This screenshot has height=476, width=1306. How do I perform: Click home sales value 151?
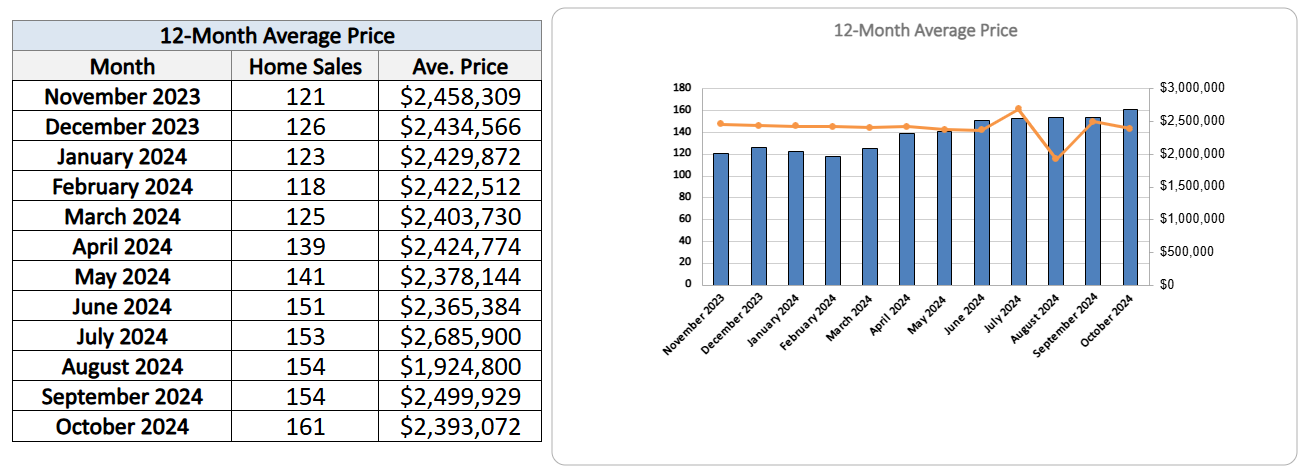coord(305,306)
